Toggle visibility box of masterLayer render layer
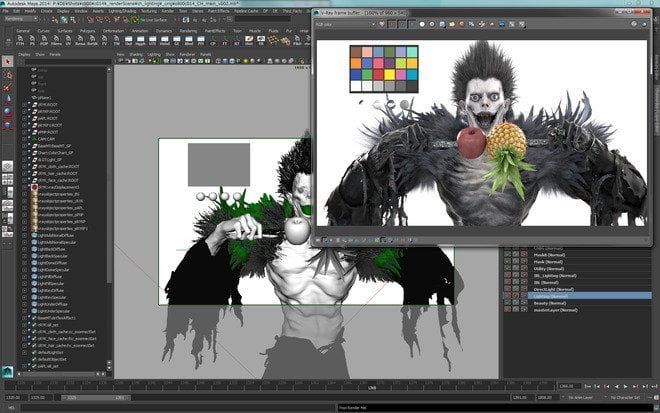The height and width of the screenshot is (413, 660). [508, 310]
